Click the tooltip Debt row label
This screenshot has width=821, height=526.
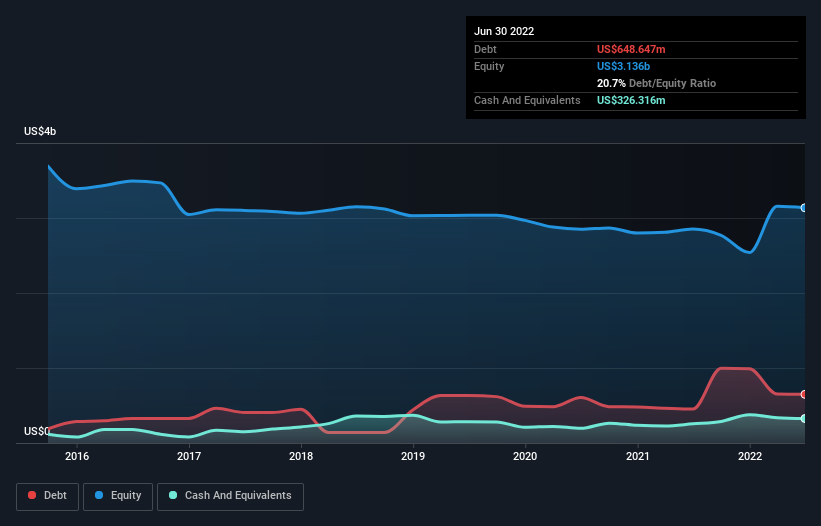coord(485,49)
